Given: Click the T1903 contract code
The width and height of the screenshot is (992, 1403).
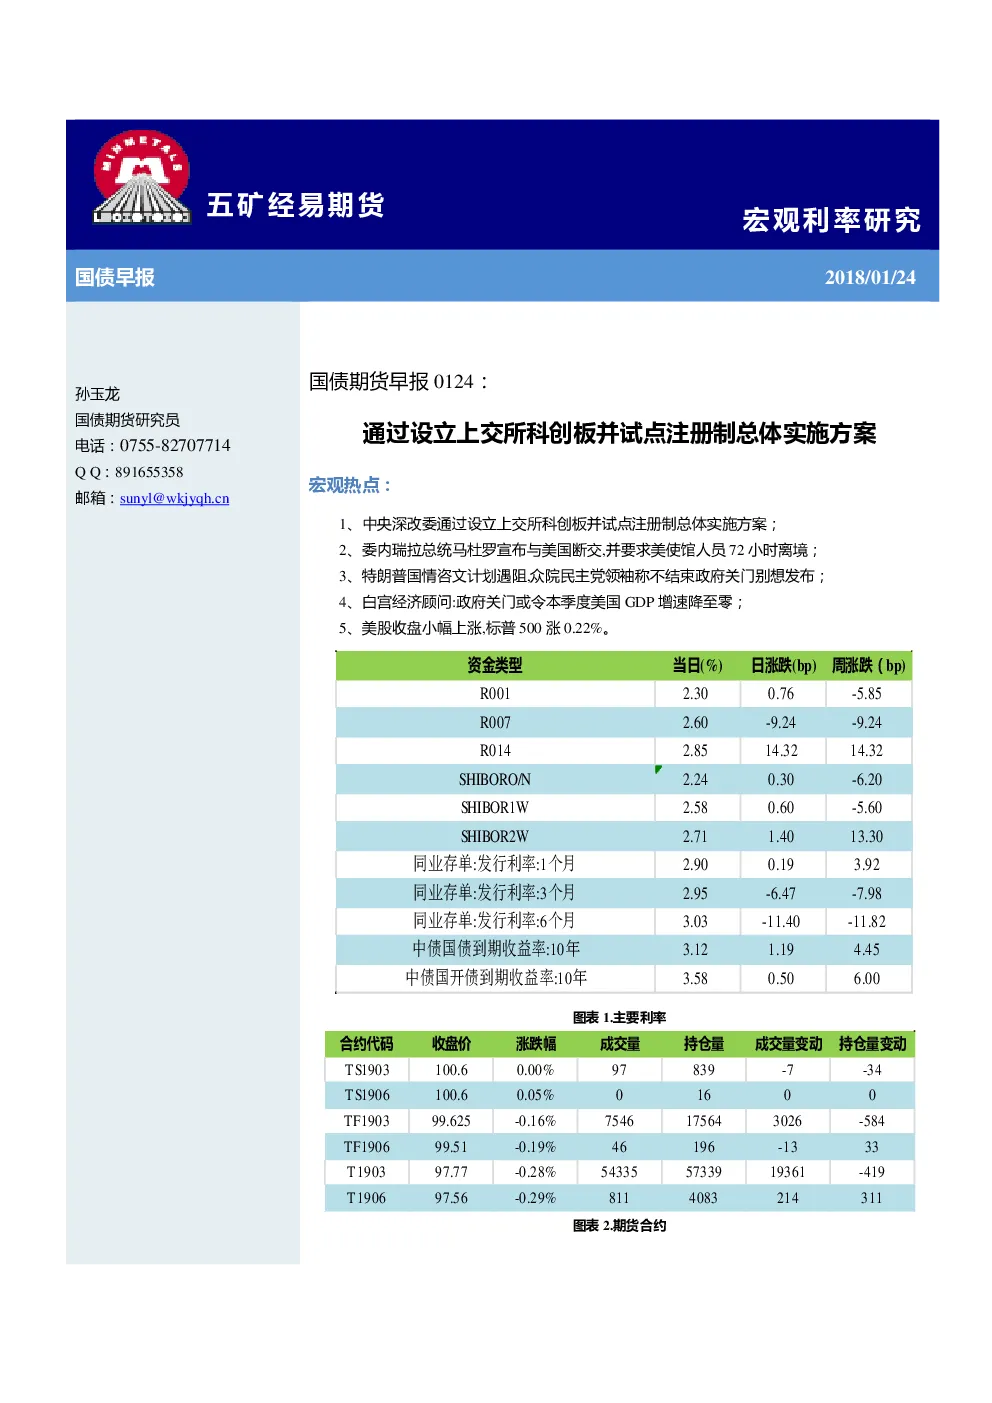Looking at the screenshot, I should click(x=366, y=1172).
